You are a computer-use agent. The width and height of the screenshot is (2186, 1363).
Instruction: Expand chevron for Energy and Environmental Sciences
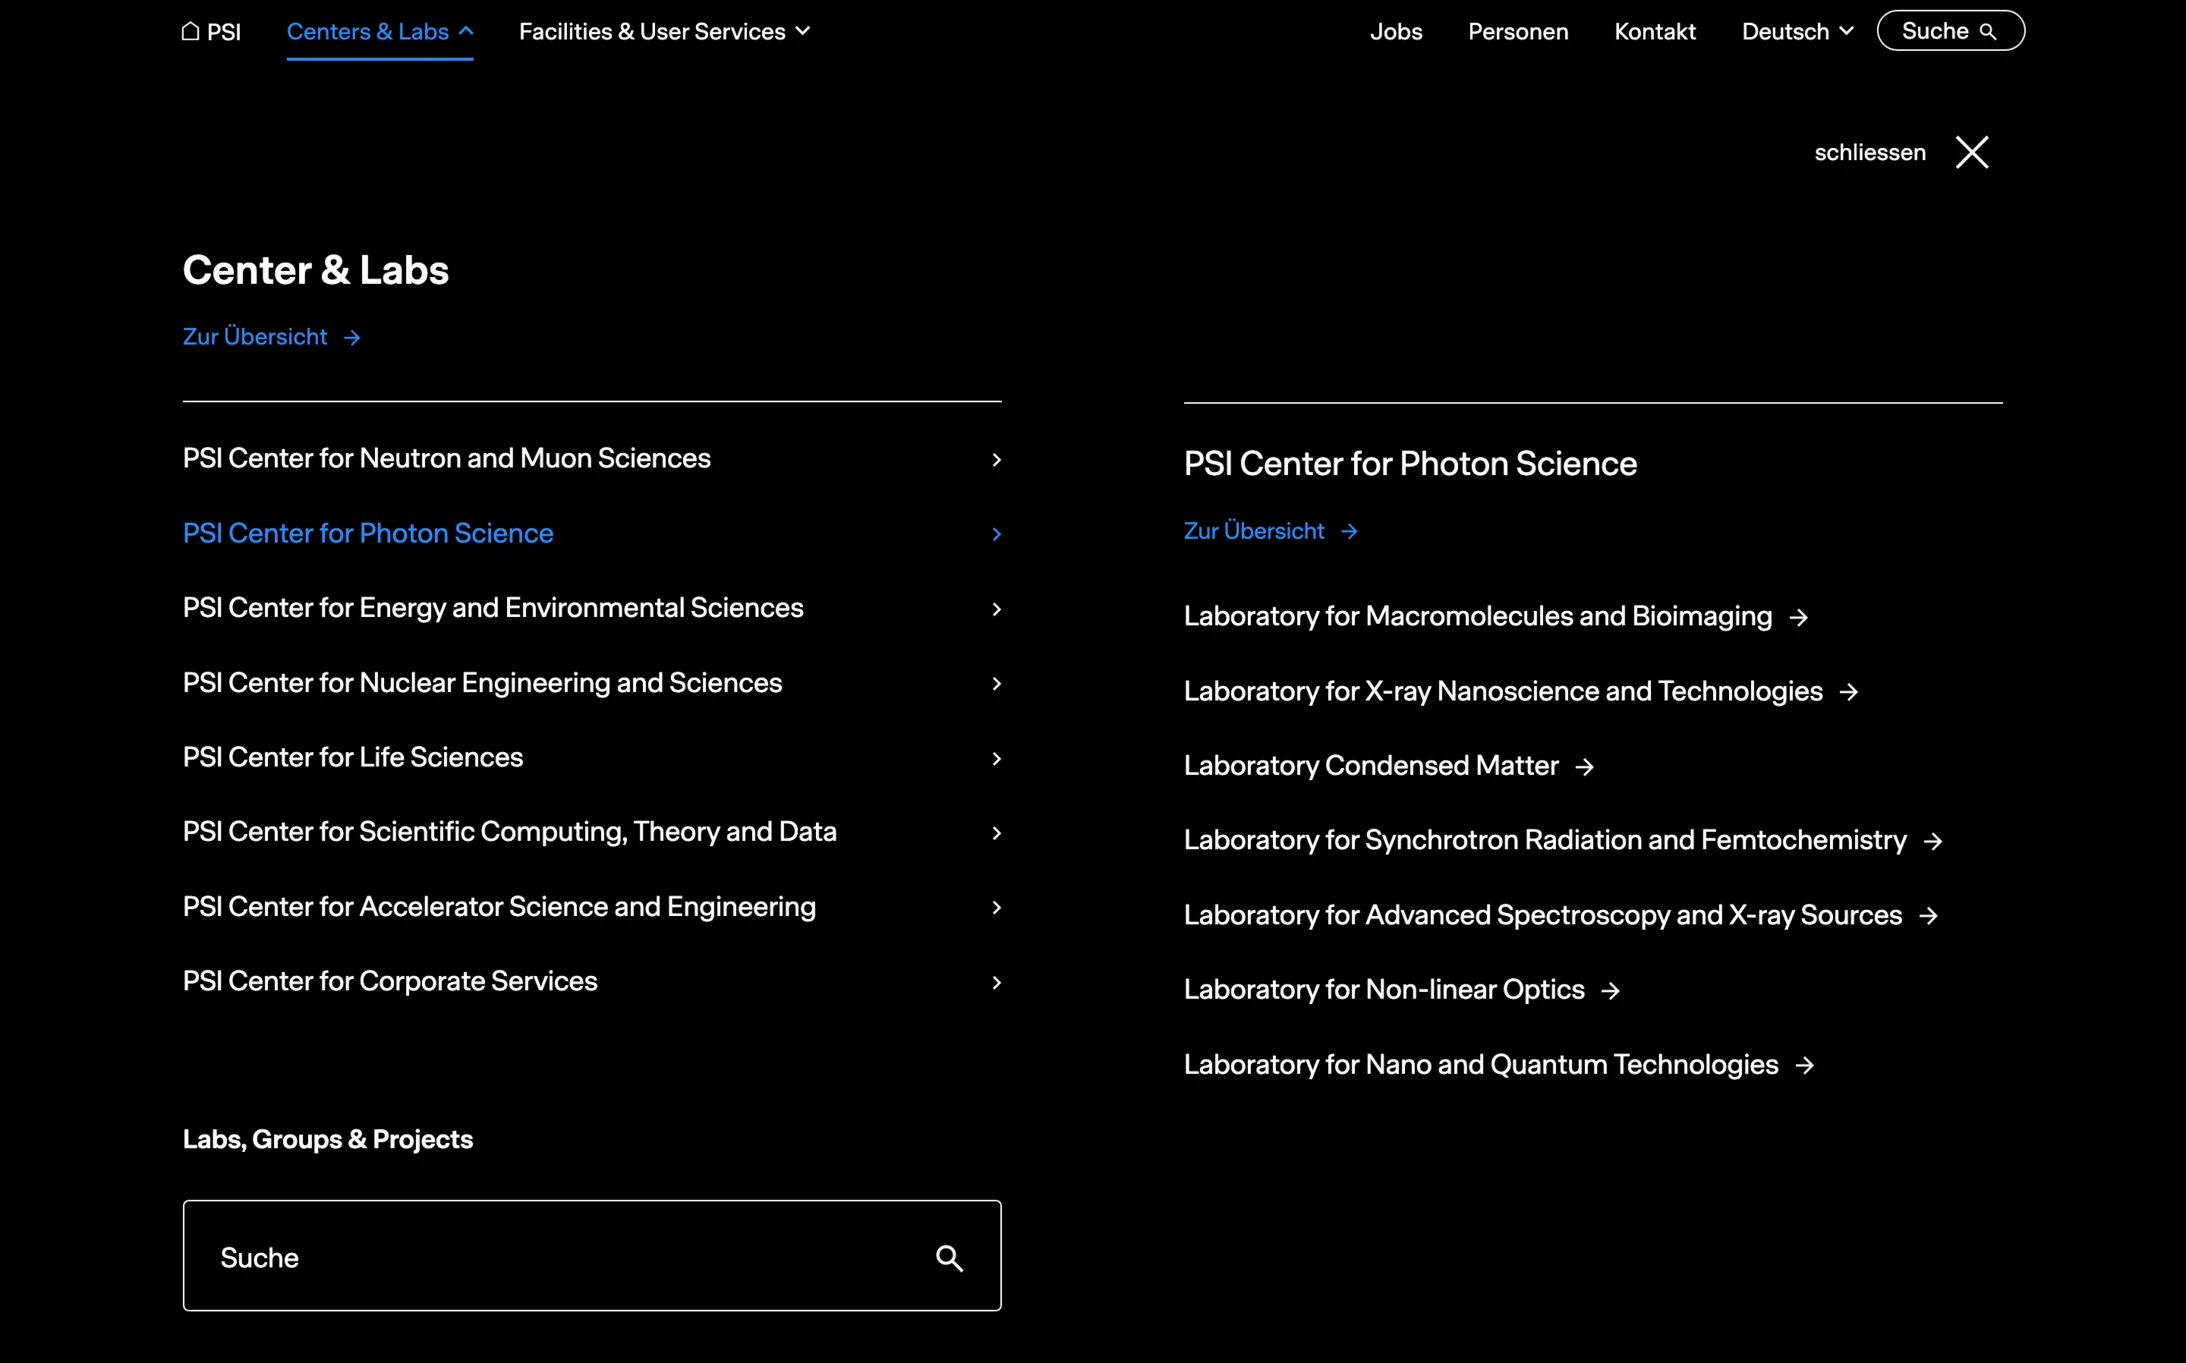(x=996, y=608)
